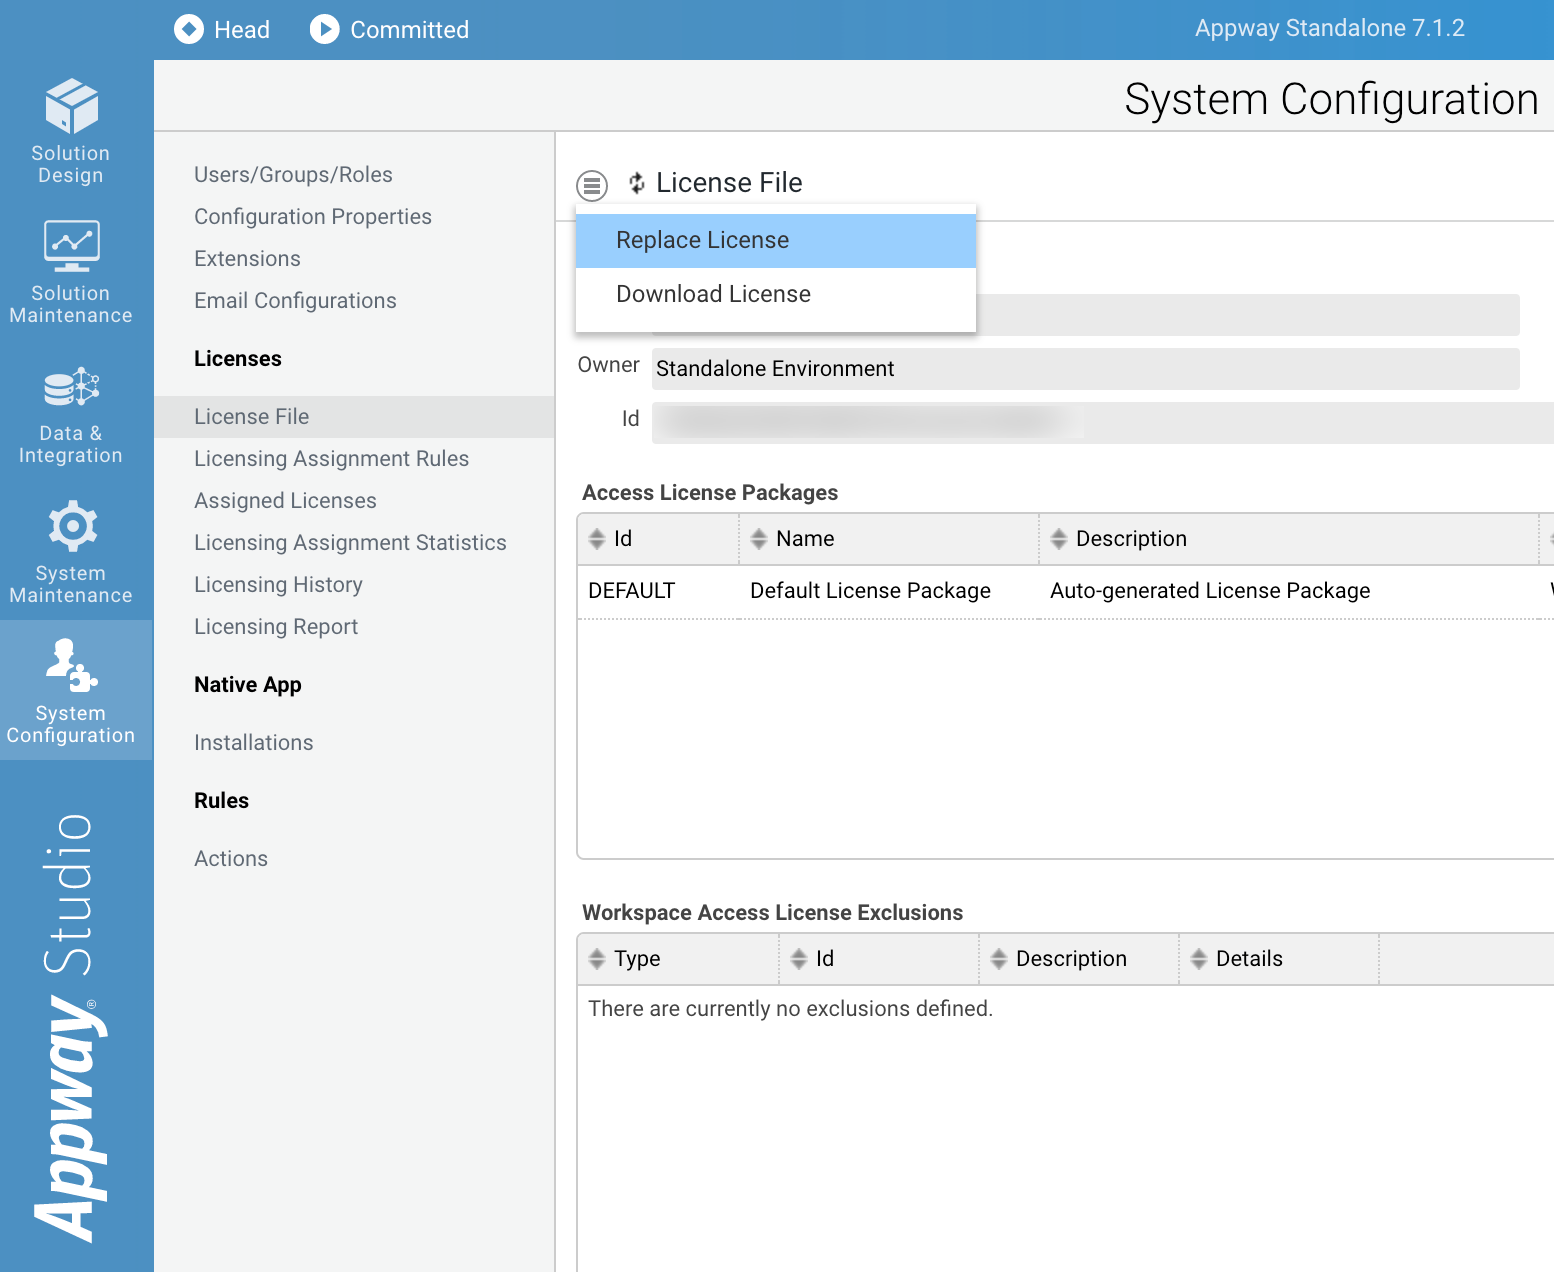
Task: Open the Licensing History page
Action: [x=278, y=584]
